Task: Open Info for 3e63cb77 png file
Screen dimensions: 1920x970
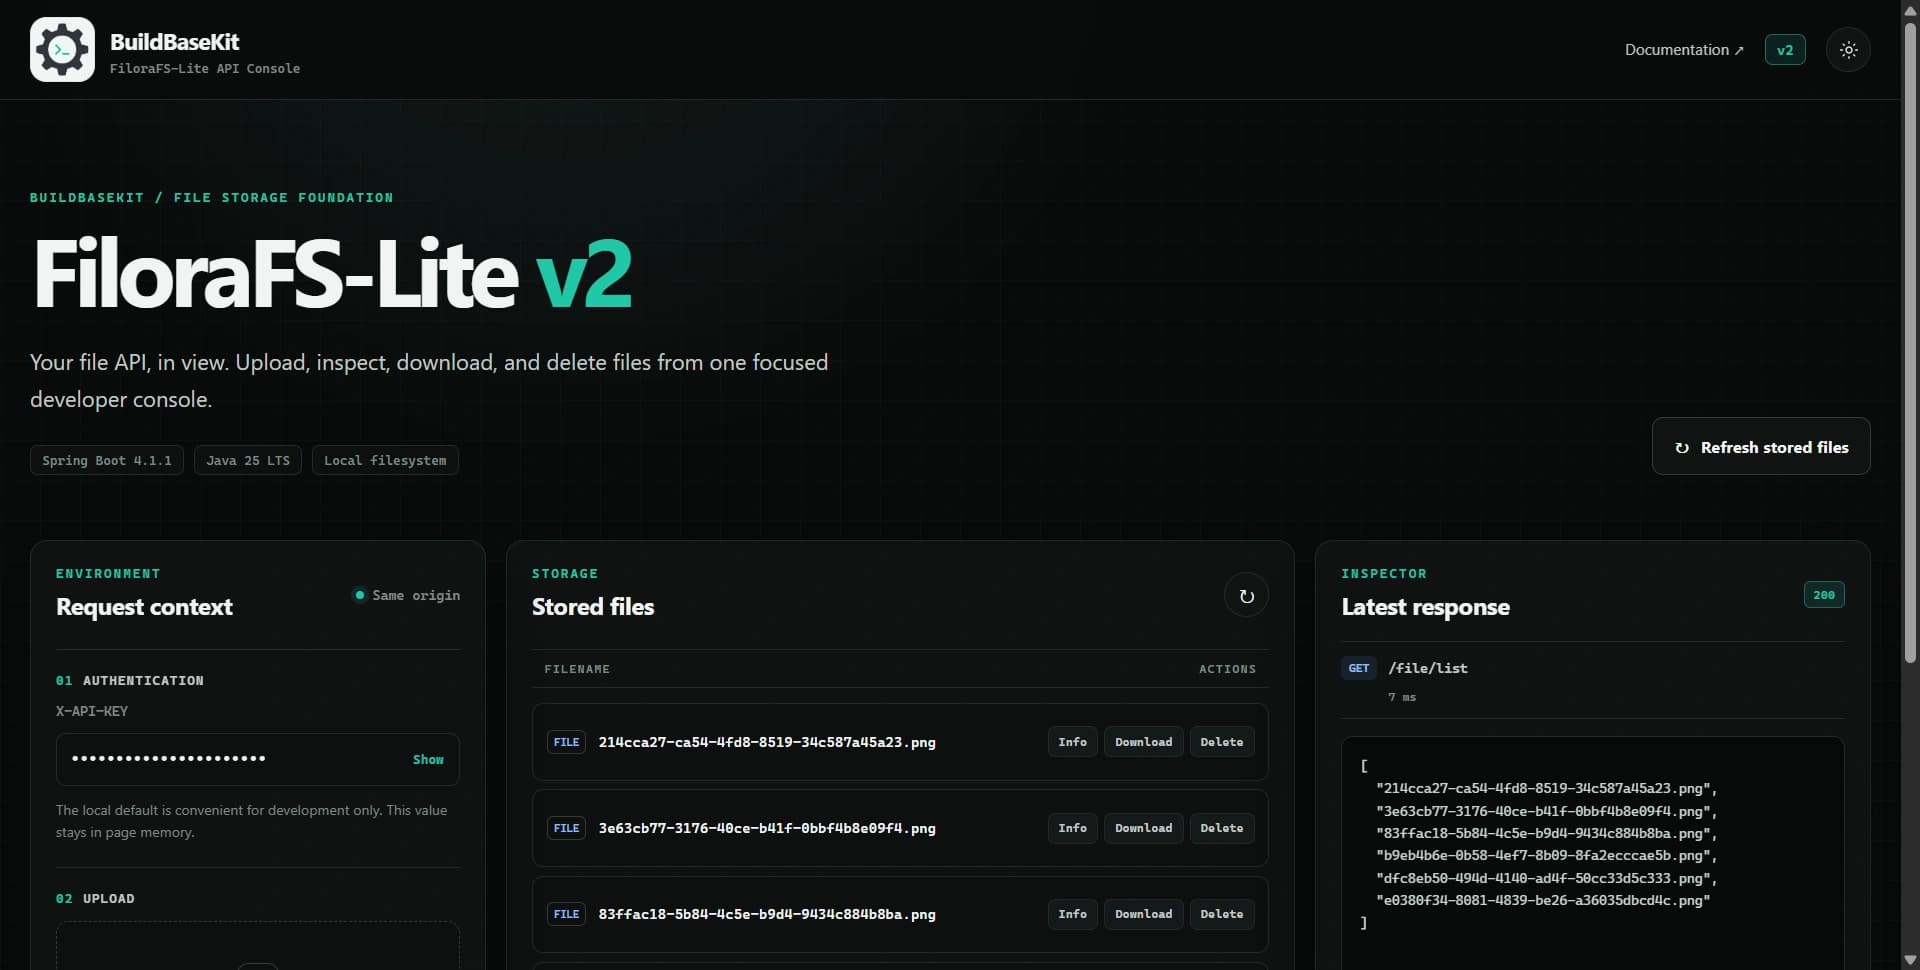Action: 1072,828
